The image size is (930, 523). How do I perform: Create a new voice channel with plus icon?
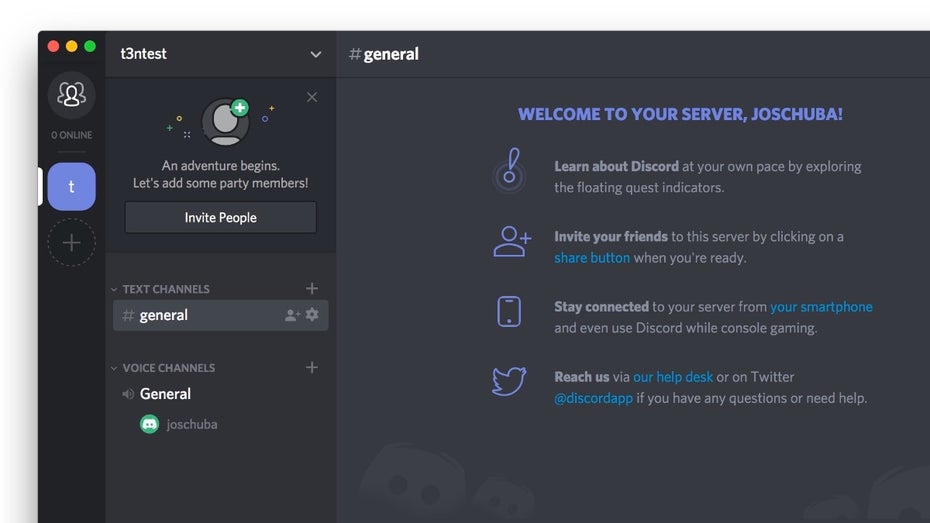pyautogui.click(x=312, y=368)
